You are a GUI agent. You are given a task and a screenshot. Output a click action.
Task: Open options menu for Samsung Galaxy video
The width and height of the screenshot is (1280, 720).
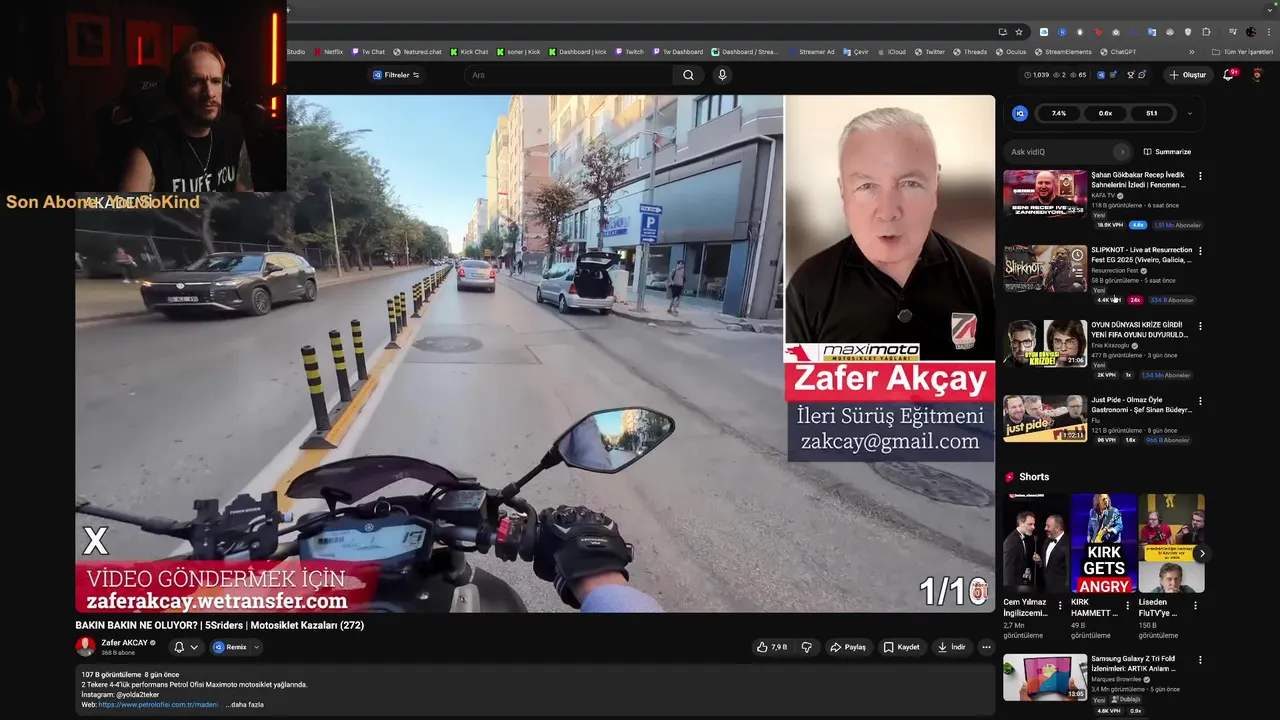(x=1200, y=660)
